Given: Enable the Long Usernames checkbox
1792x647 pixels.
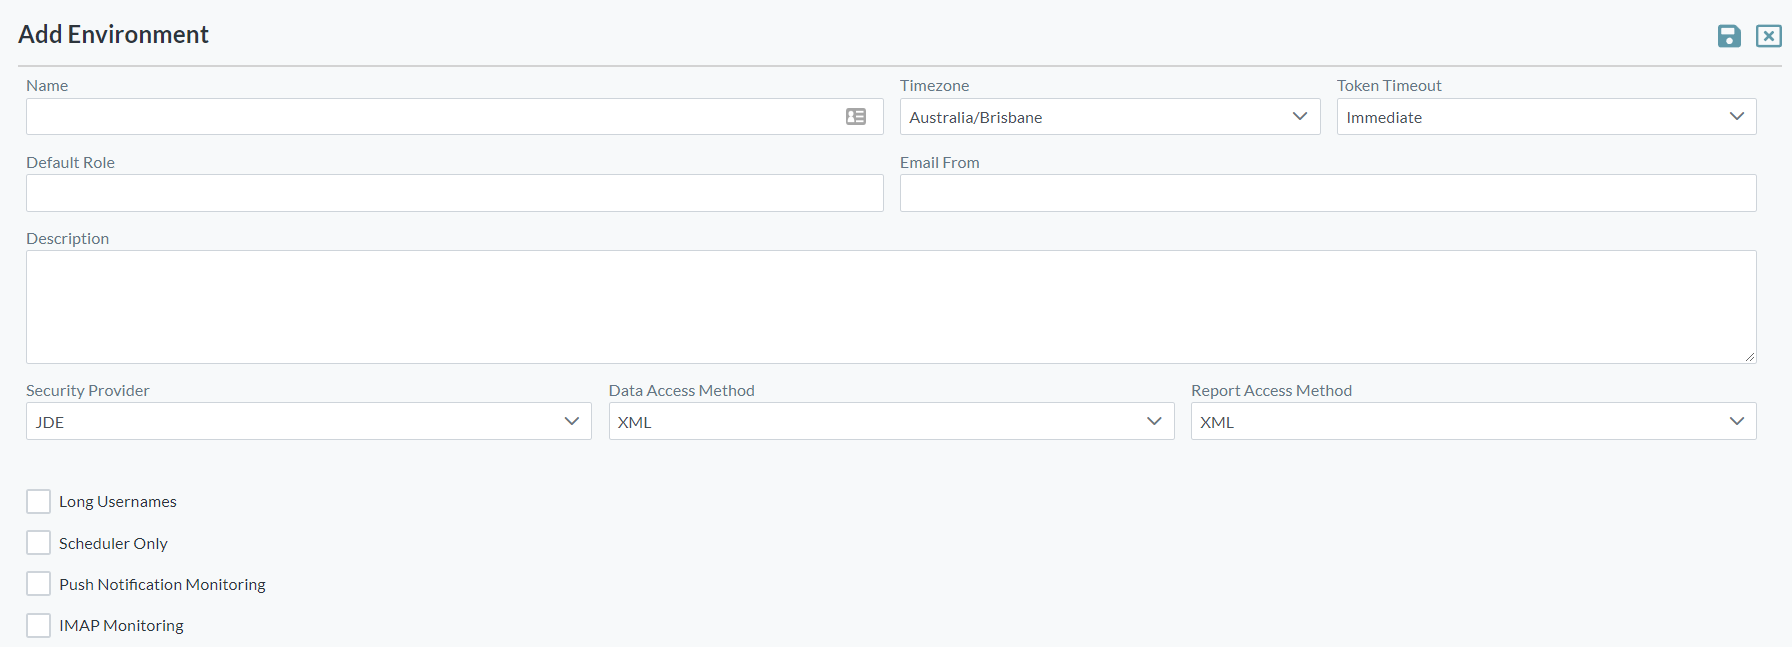Looking at the screenshot, I should [39, 502].
